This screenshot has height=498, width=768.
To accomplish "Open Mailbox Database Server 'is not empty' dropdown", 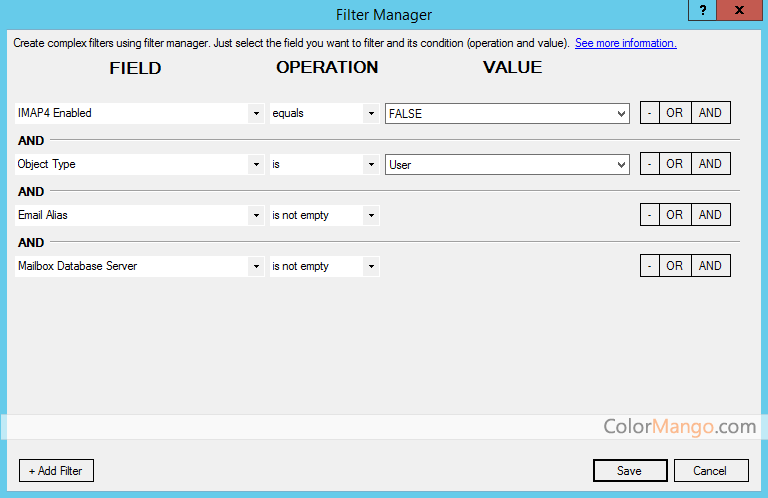I will pos(371,267).
